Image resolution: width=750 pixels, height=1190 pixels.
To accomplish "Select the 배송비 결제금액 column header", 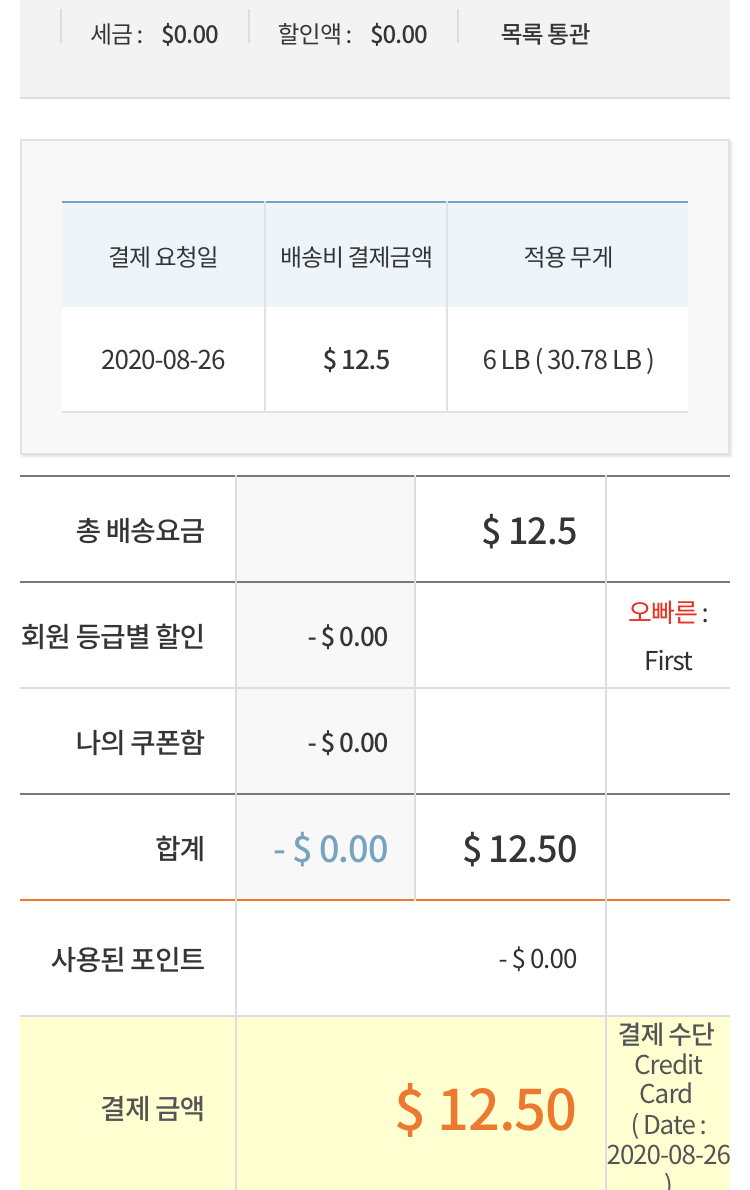I will tap(356, 257).
